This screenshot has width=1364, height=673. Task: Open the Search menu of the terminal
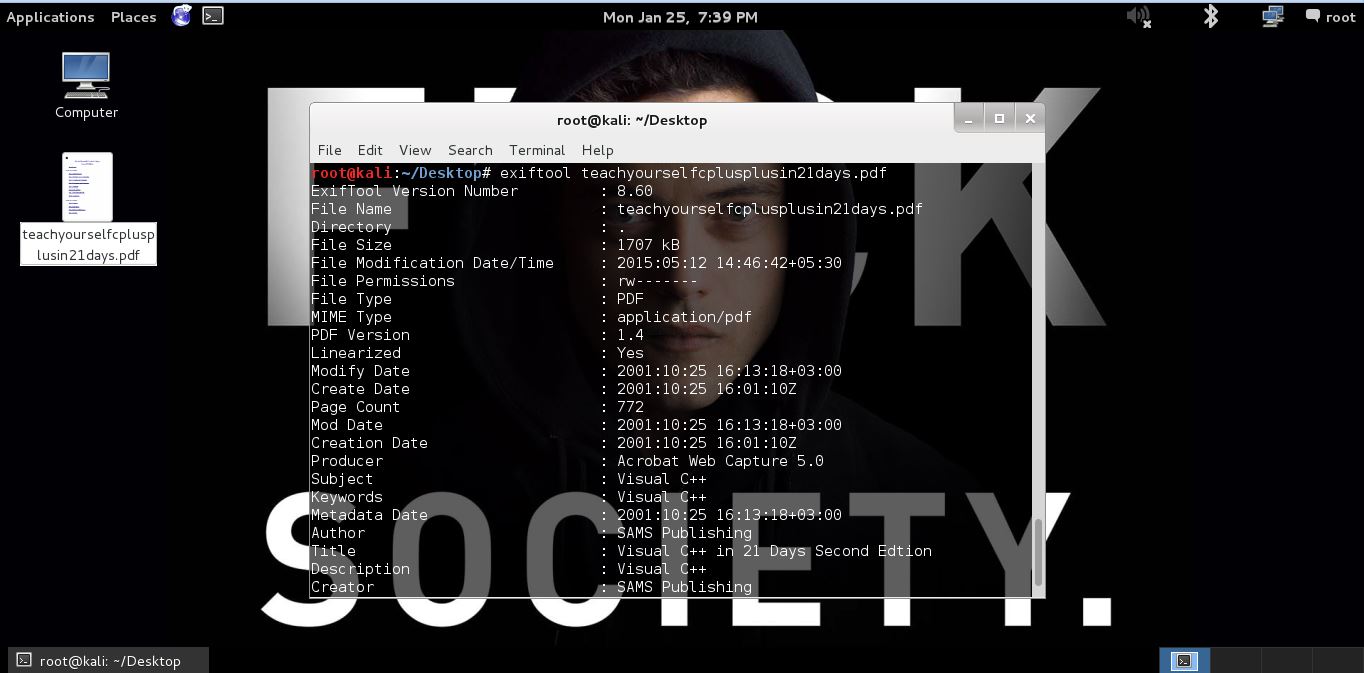click(469, 150)
